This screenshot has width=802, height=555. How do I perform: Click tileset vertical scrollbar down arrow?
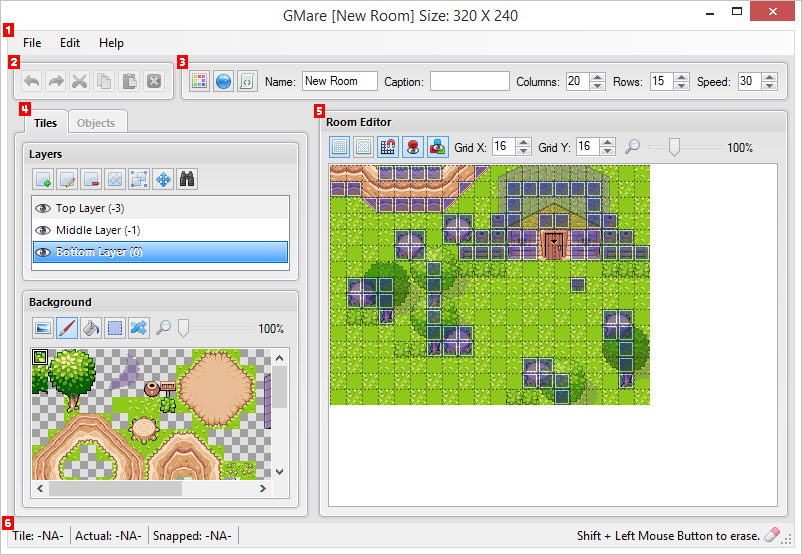(279, 472)
